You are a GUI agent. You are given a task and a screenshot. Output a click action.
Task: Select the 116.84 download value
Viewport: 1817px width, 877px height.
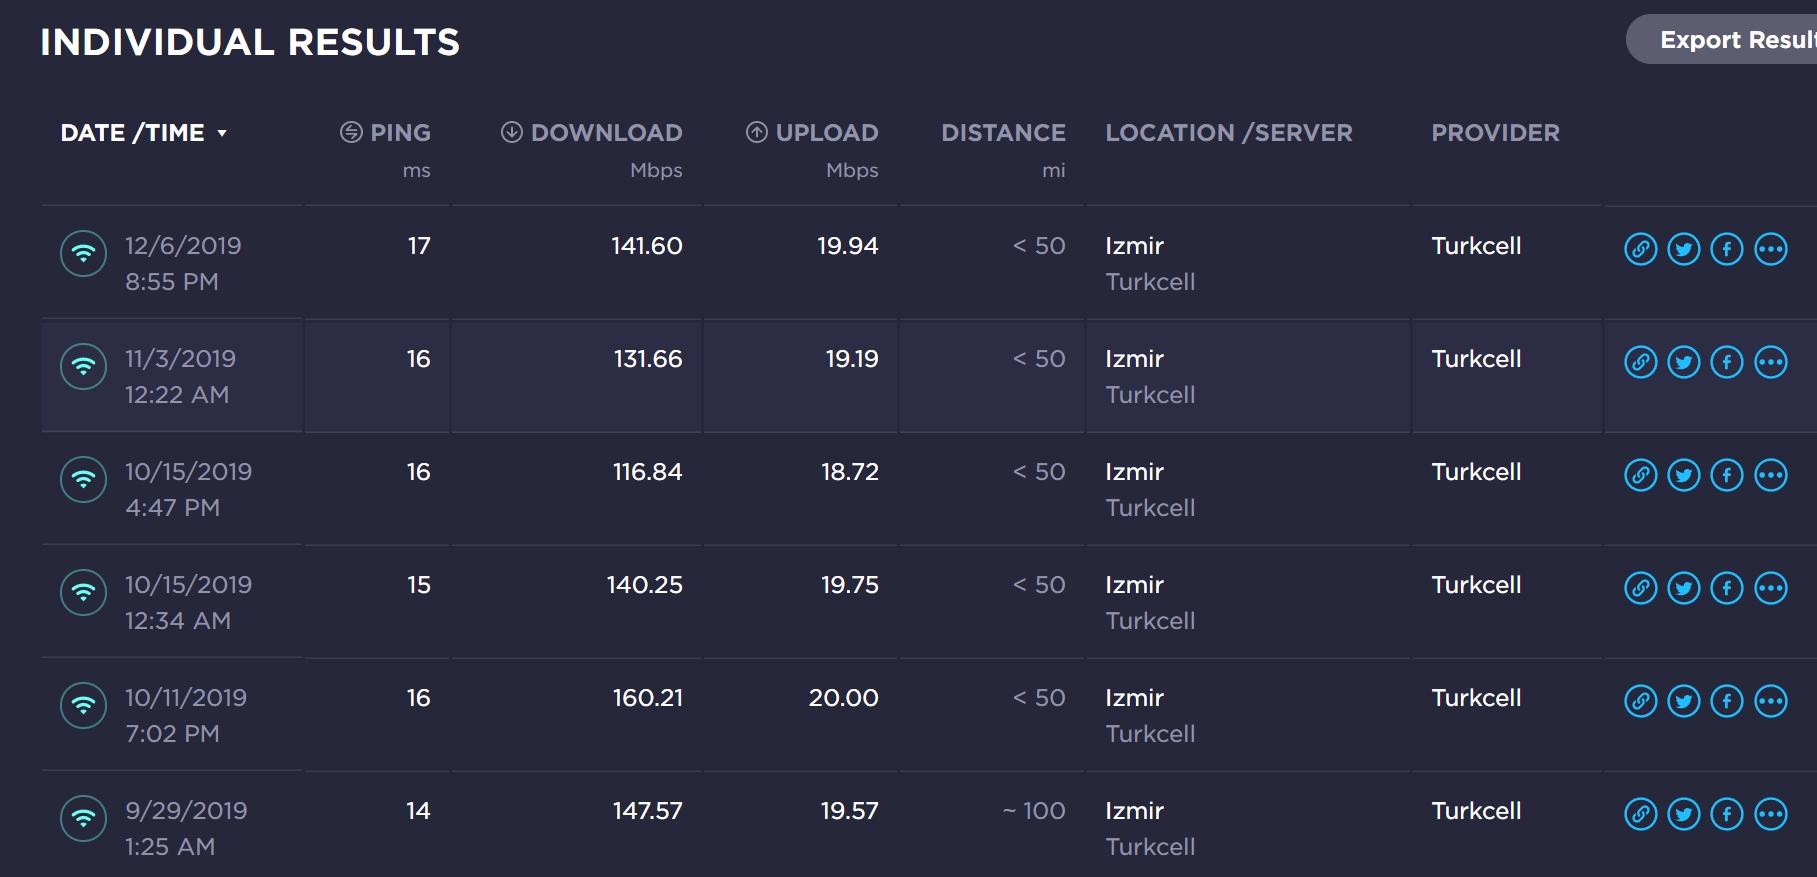click(x=648, y=472)
